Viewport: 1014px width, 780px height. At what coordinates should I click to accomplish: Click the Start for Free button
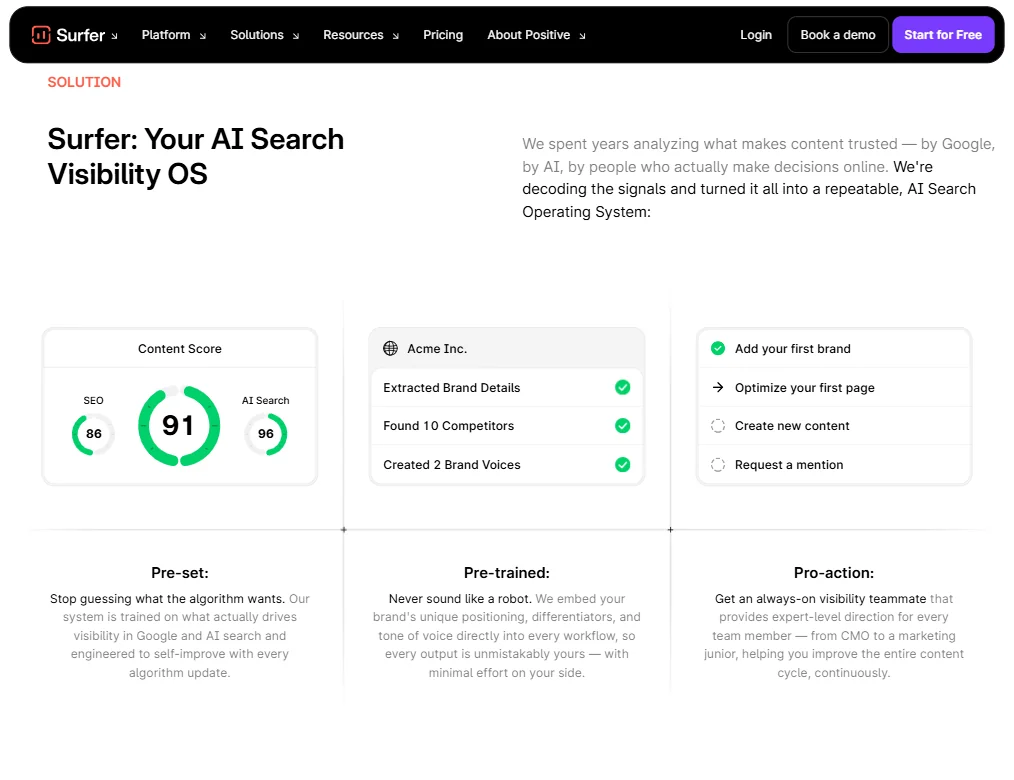tap(943, 35)
